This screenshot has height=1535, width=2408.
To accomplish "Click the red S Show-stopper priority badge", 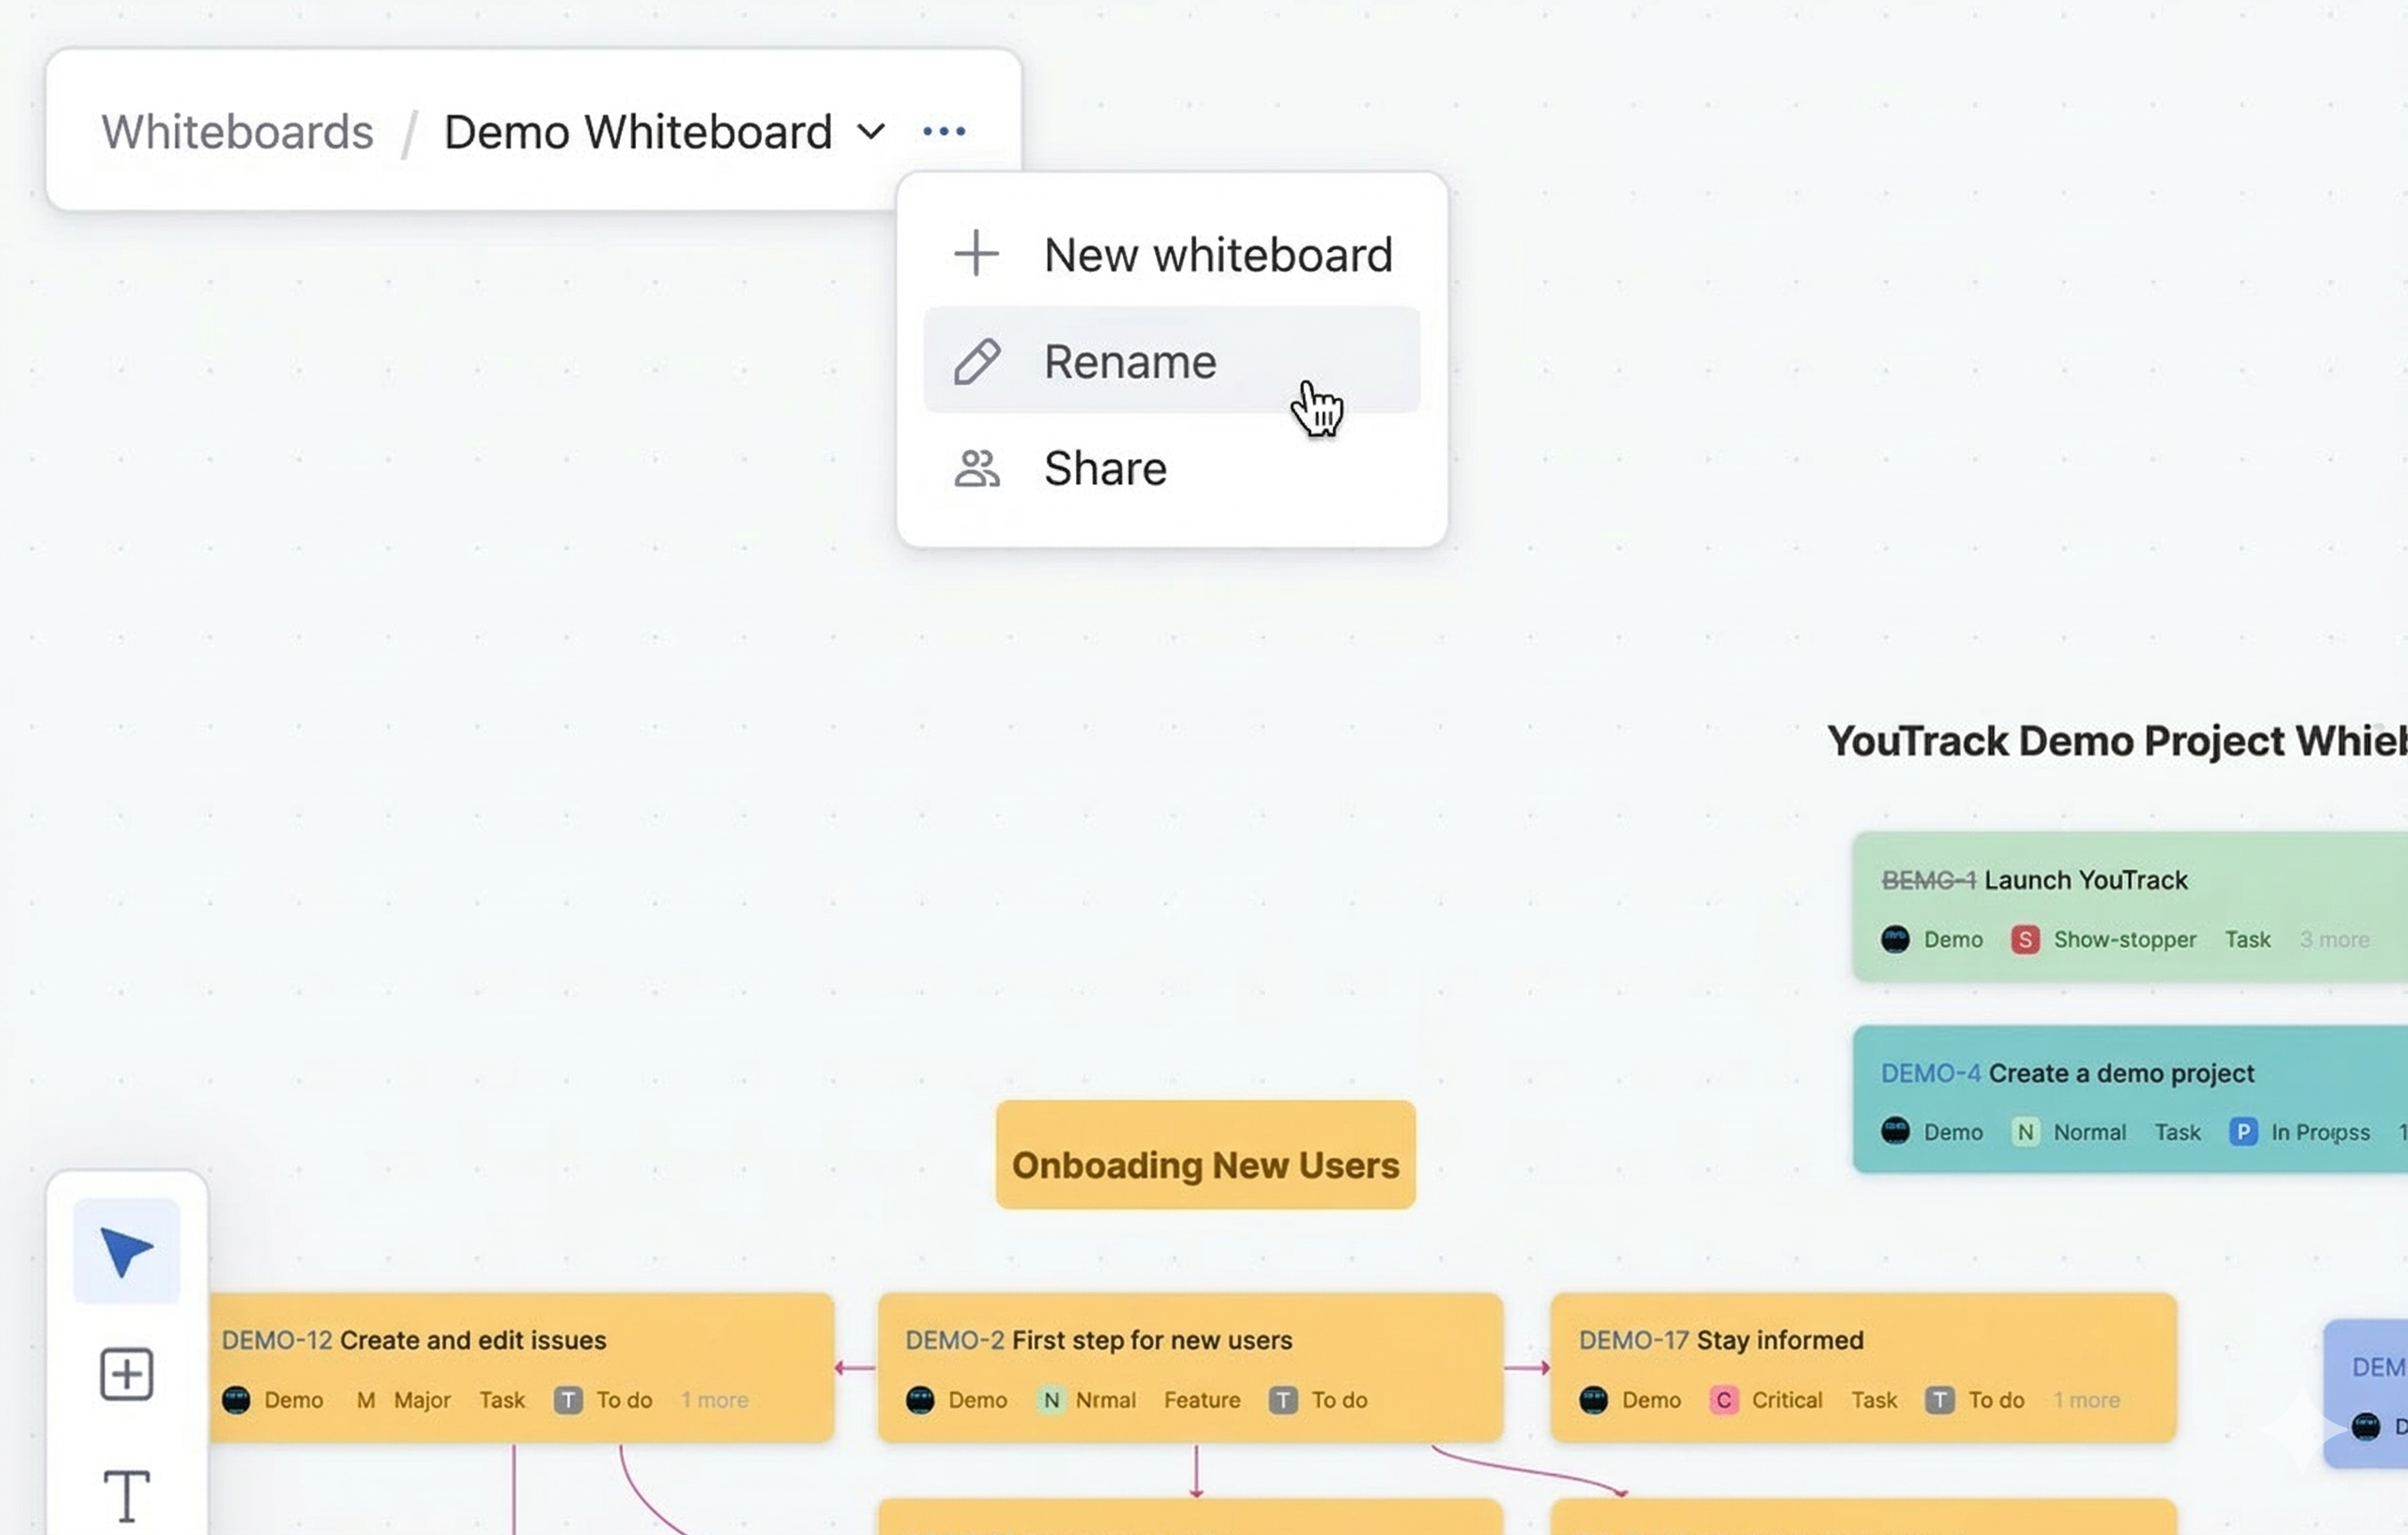I will pos(2024,940).
